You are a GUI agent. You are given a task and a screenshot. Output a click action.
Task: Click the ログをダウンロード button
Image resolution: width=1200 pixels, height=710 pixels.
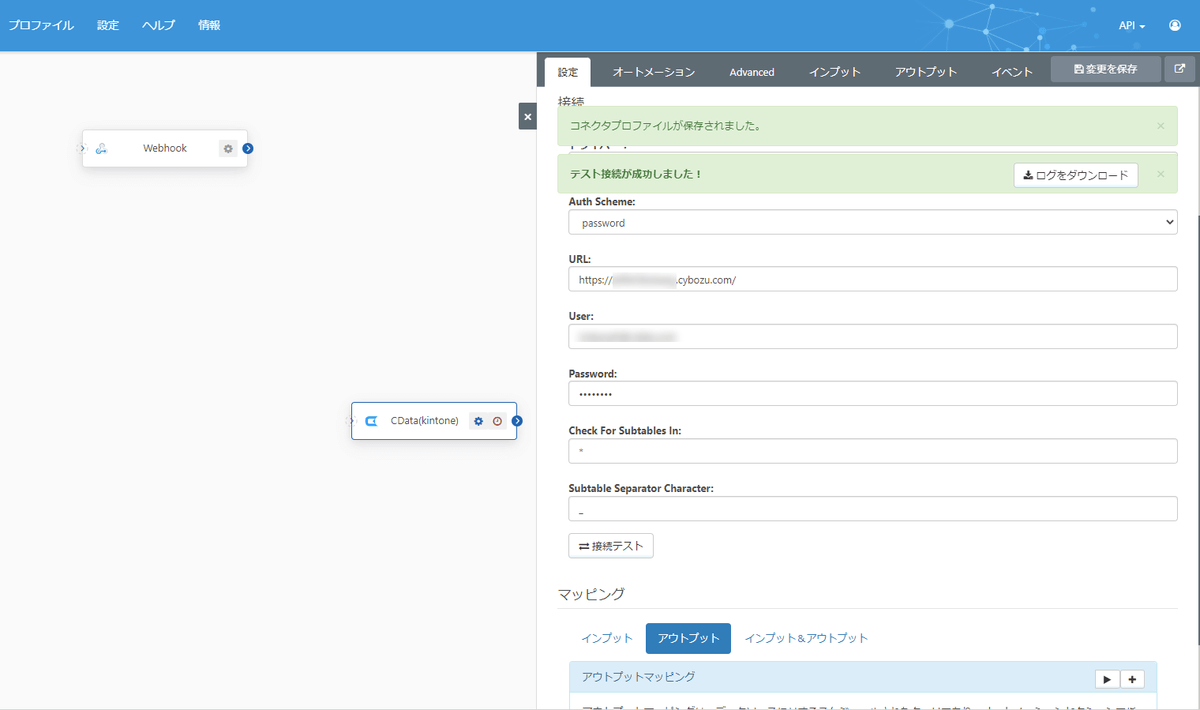pyautogui.click(x=1076, y=175)
